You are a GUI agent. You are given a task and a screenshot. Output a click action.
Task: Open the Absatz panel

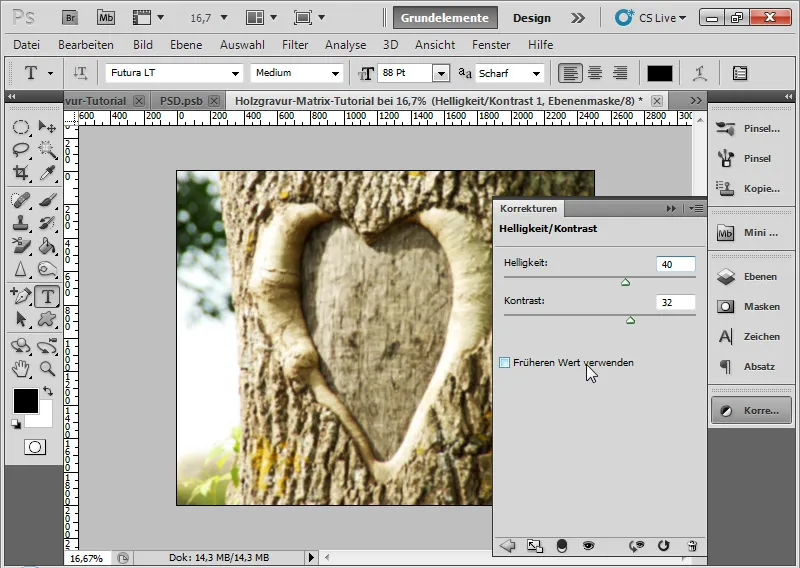(751, 366)
